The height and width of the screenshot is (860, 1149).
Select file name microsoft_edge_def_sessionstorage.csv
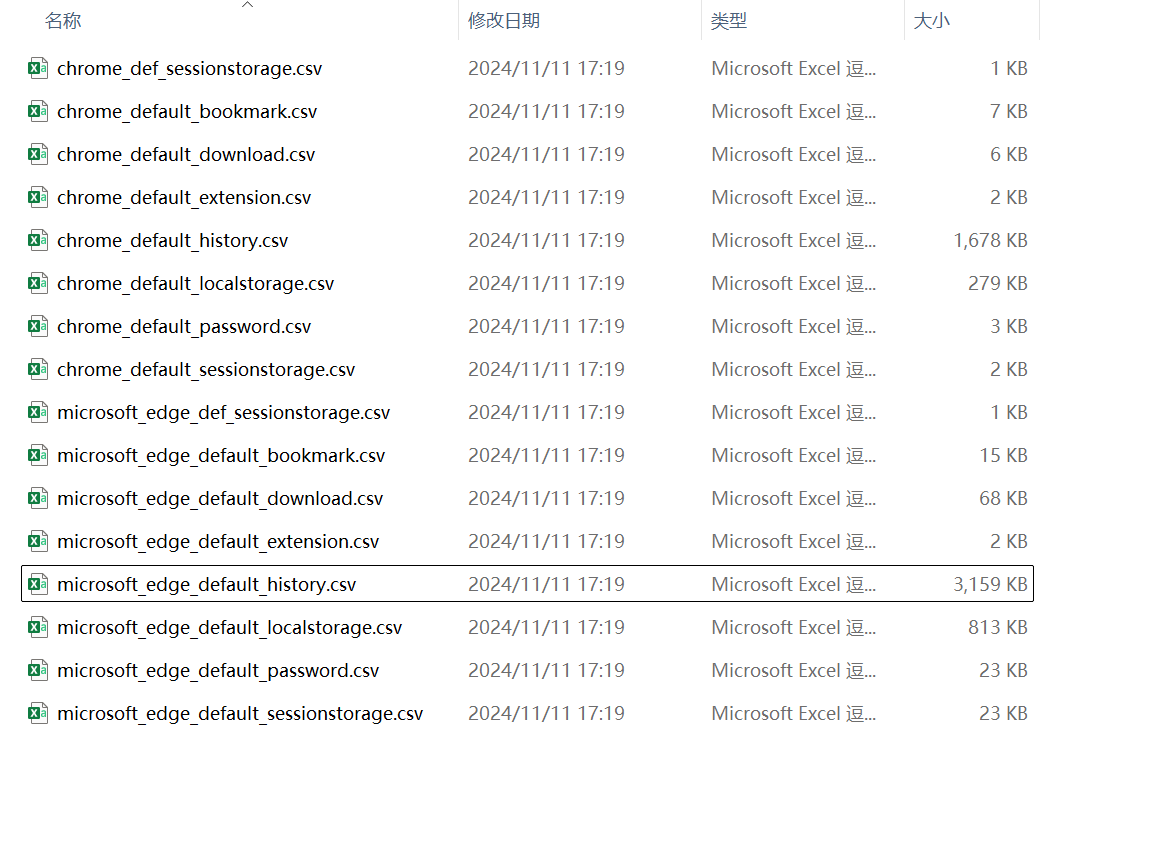pos(223,413)
